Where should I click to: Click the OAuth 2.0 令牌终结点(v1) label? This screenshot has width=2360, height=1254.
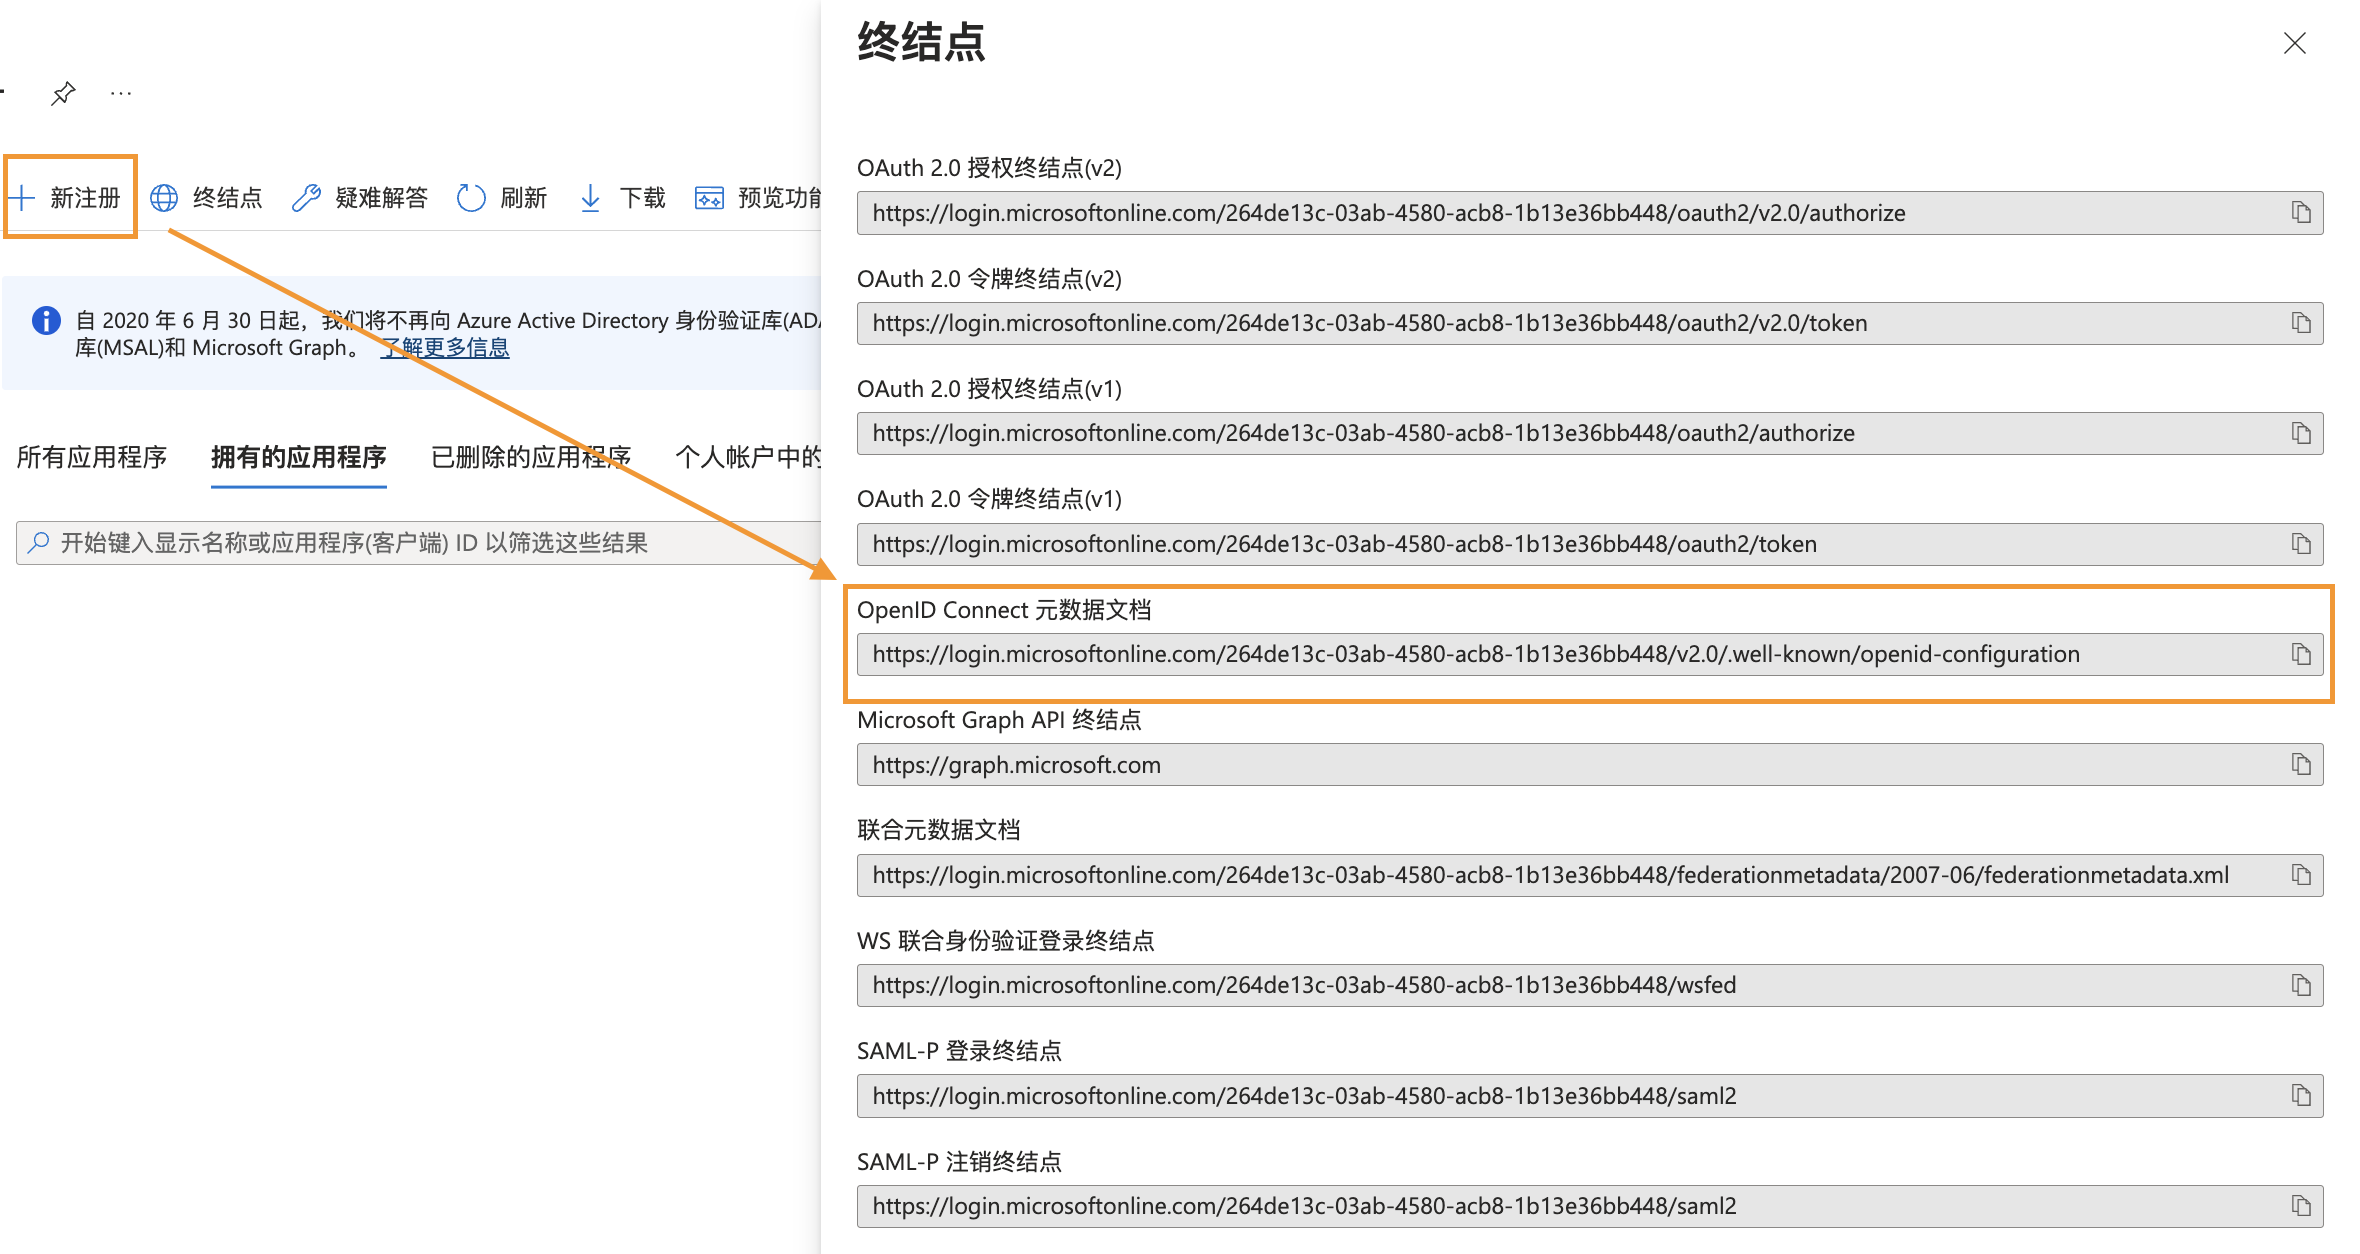pos(989,499)
